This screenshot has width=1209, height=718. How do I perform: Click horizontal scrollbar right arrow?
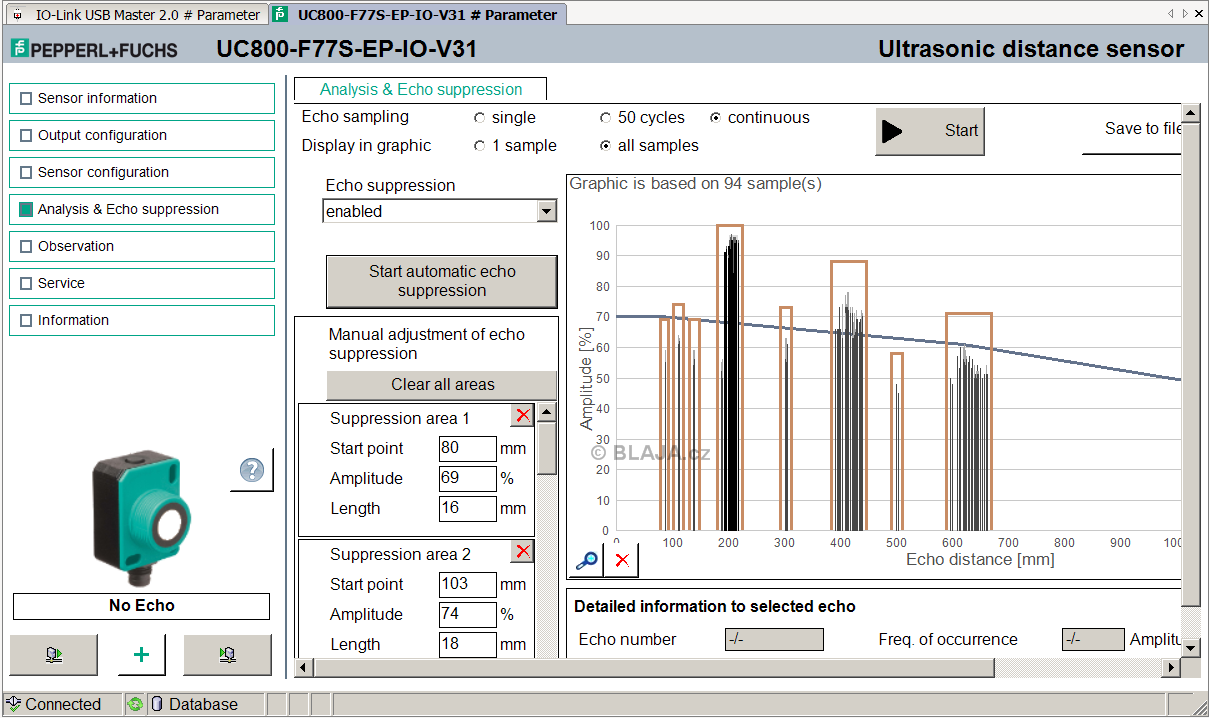(1172, 667)
